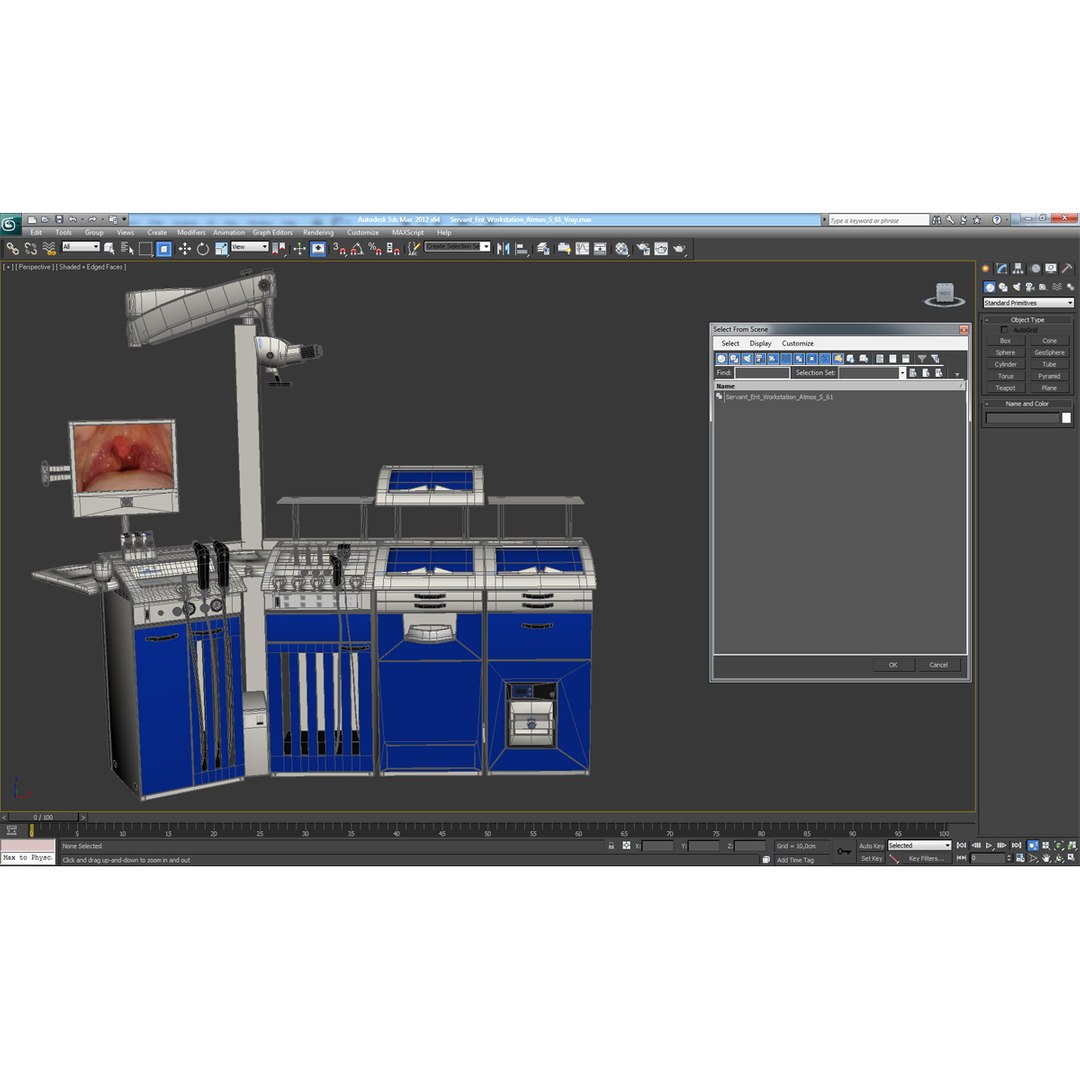The height and width of the screenshot is (1080, 1080).
Task: Switch to the Utilities hammer tab
Action: [x=1066, y=269]
